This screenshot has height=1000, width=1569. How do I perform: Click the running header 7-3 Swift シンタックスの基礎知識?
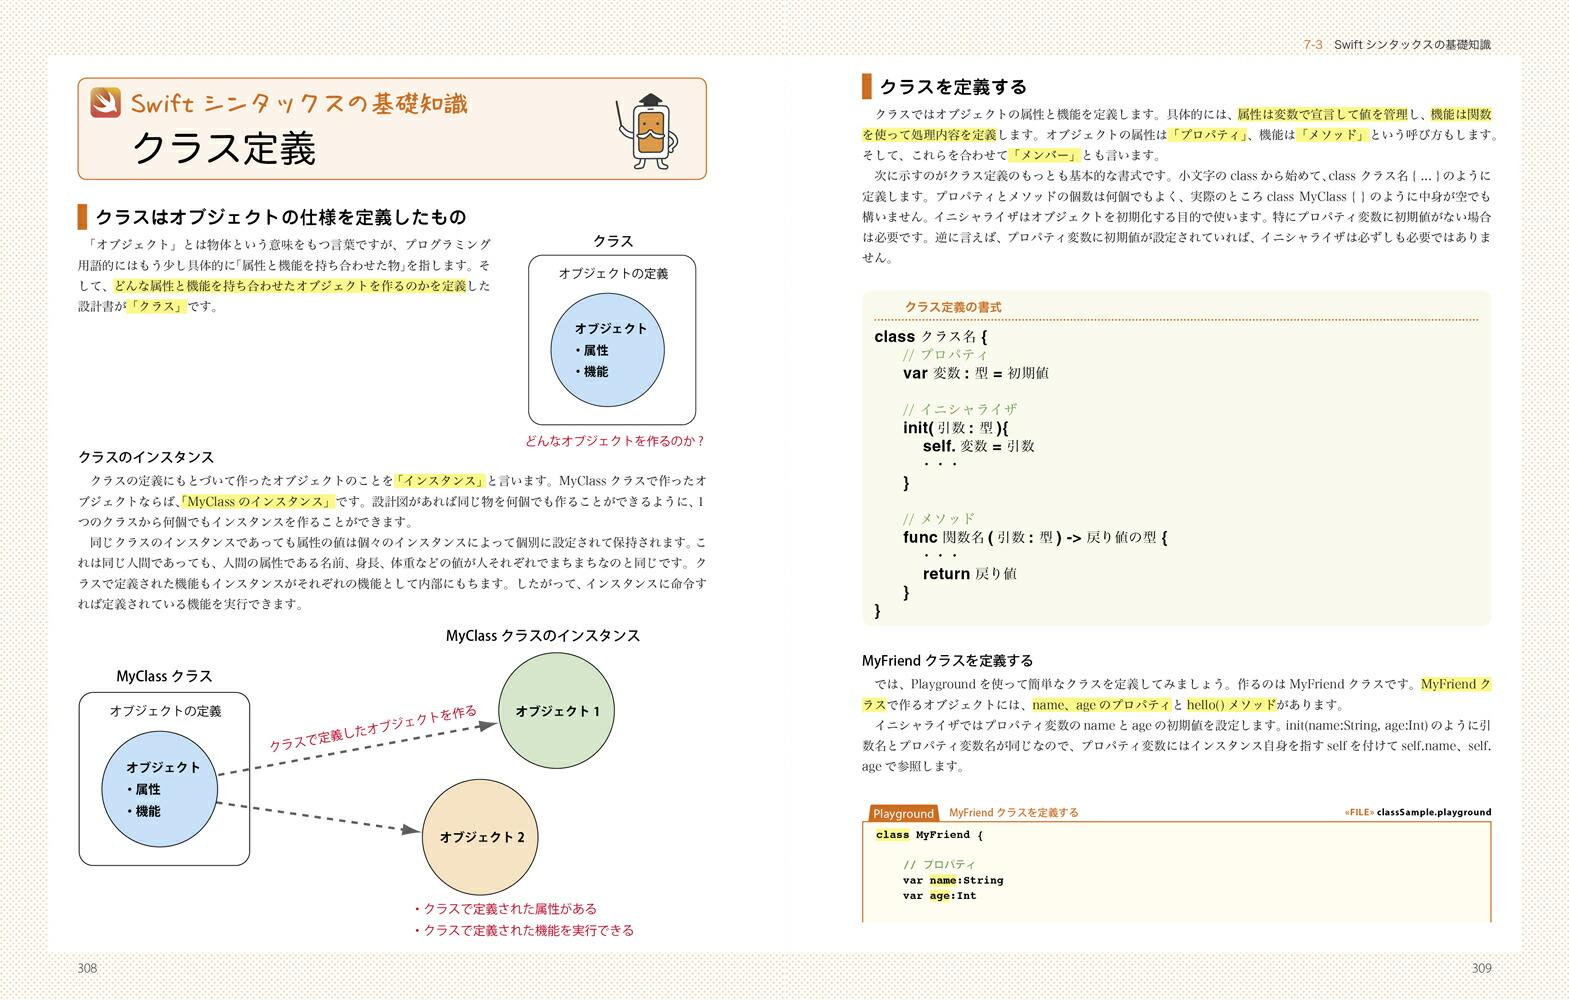1396,45
